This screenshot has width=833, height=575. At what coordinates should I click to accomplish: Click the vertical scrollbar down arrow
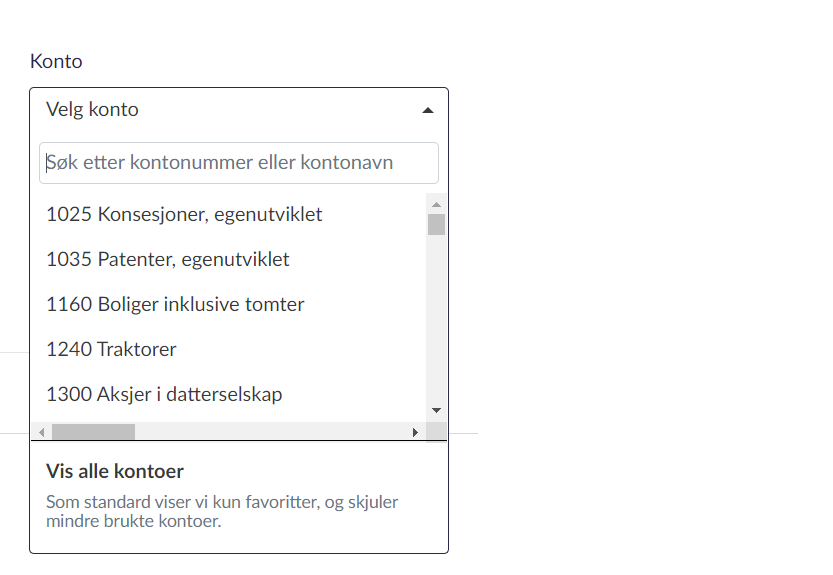point(436,410)
